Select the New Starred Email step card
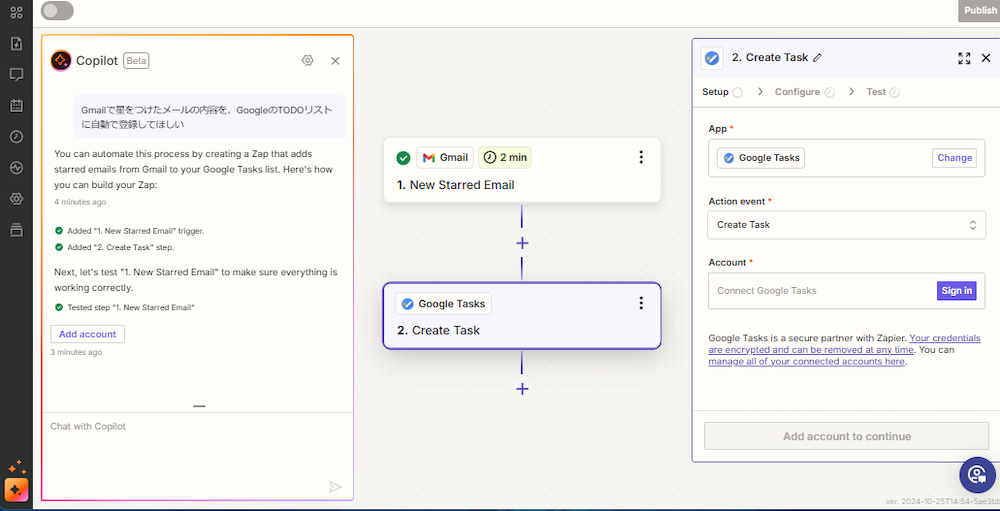This screenshot has height=511, width=1000. point(522,170)
